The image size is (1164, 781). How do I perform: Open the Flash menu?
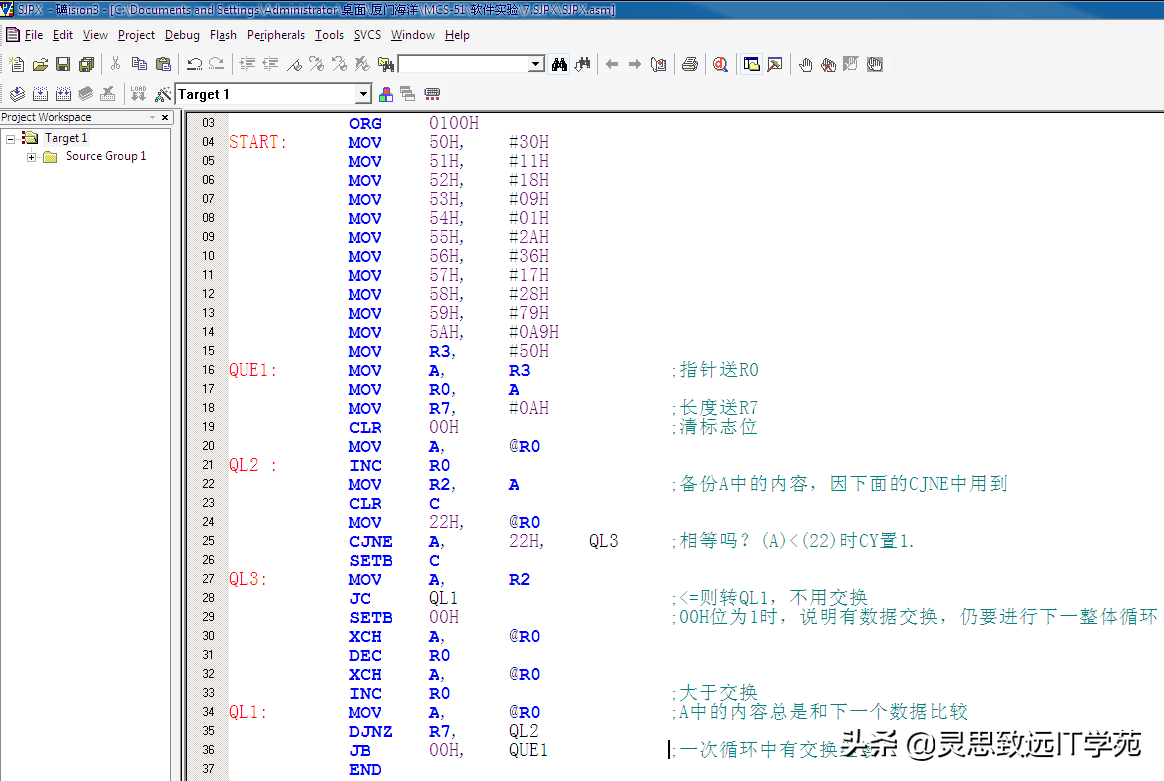click(x=223, y=35)
